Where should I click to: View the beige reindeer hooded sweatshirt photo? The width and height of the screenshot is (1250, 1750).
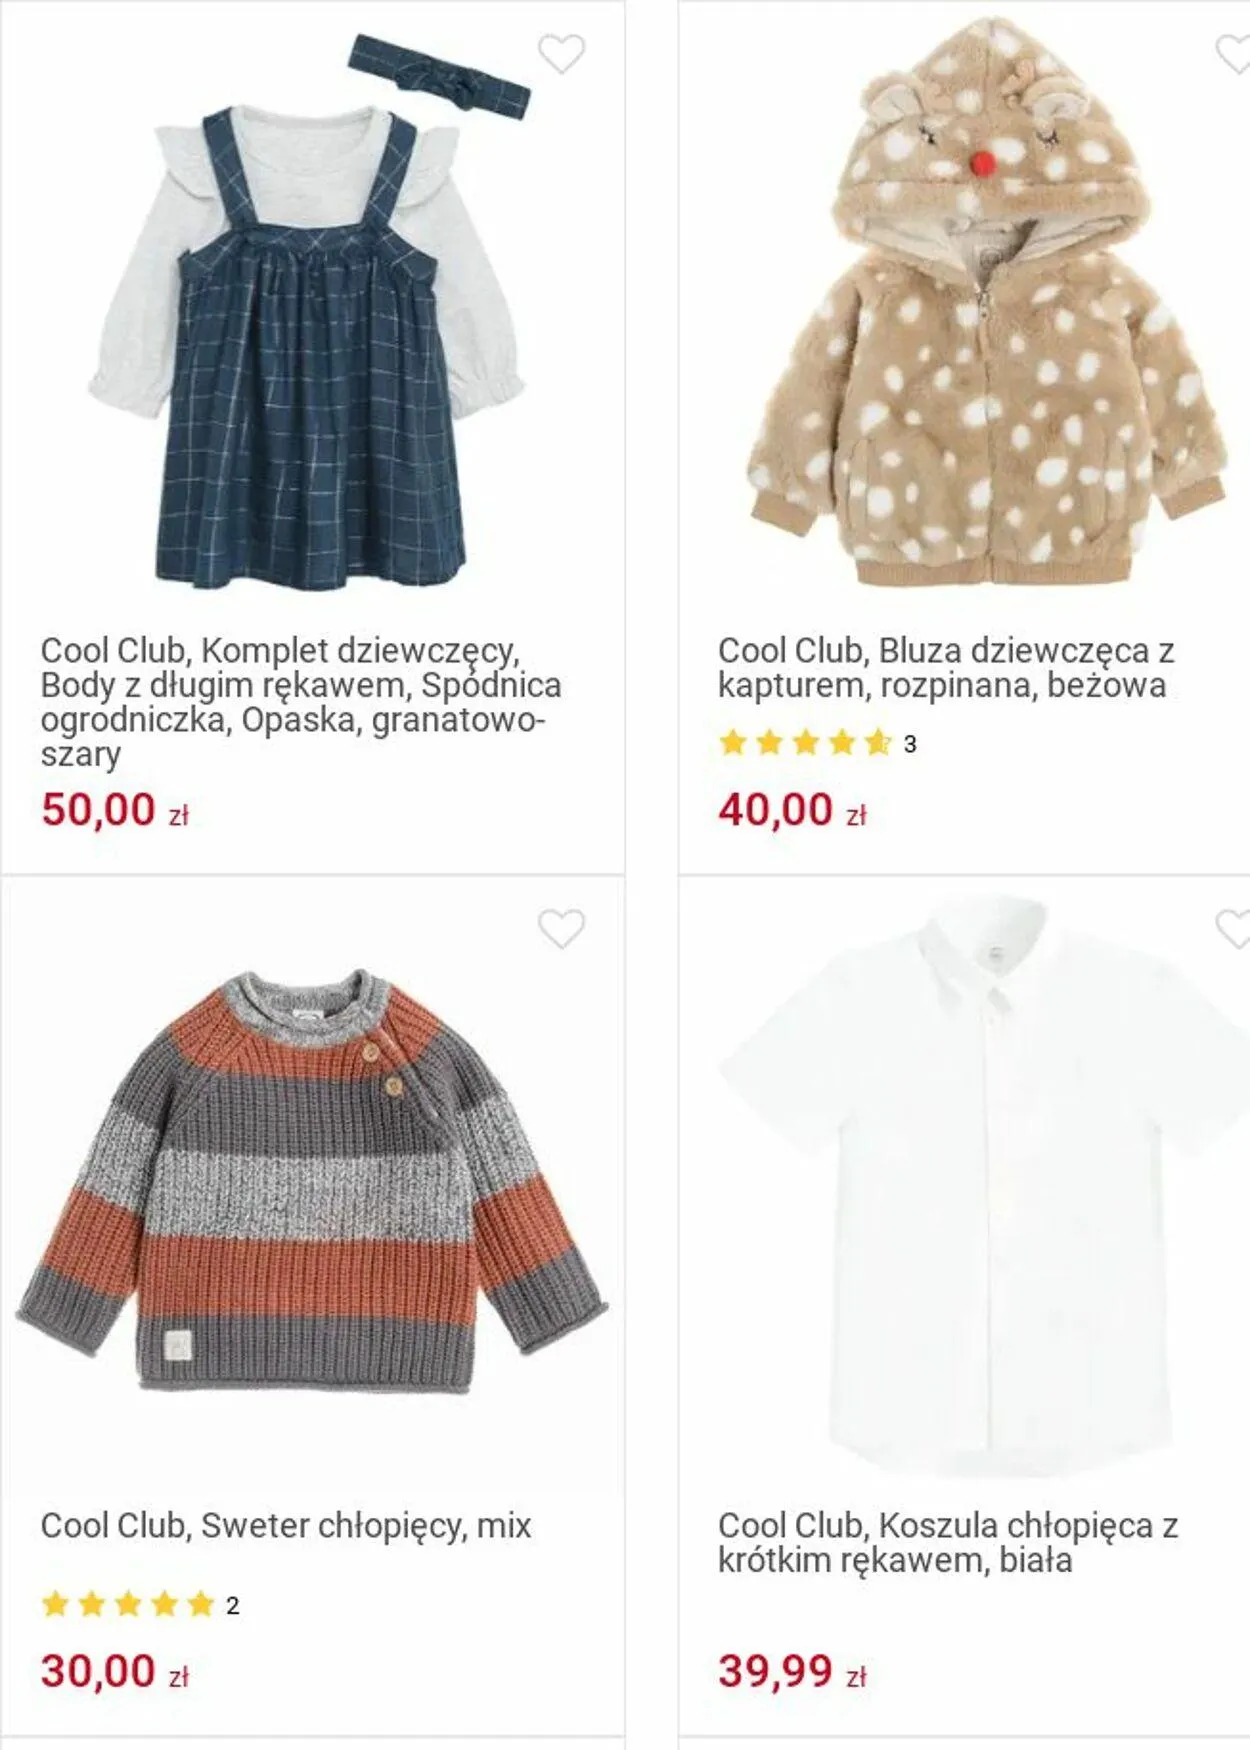(x=987, y=302)
